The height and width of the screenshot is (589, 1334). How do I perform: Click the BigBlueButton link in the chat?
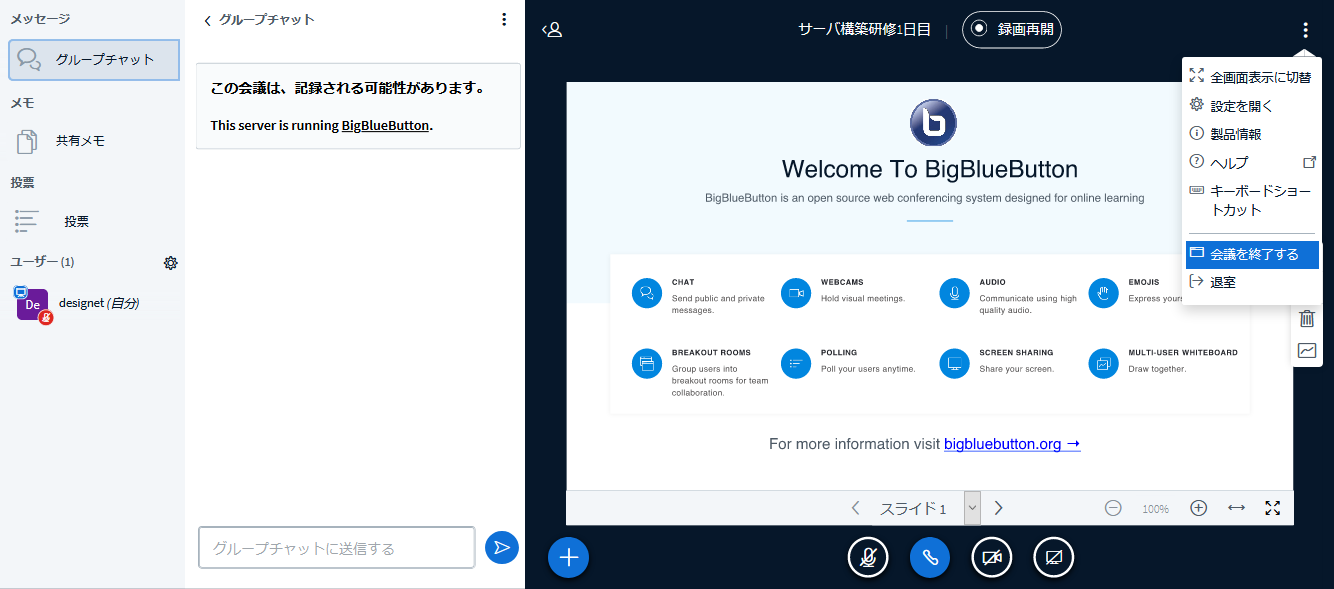385,126
